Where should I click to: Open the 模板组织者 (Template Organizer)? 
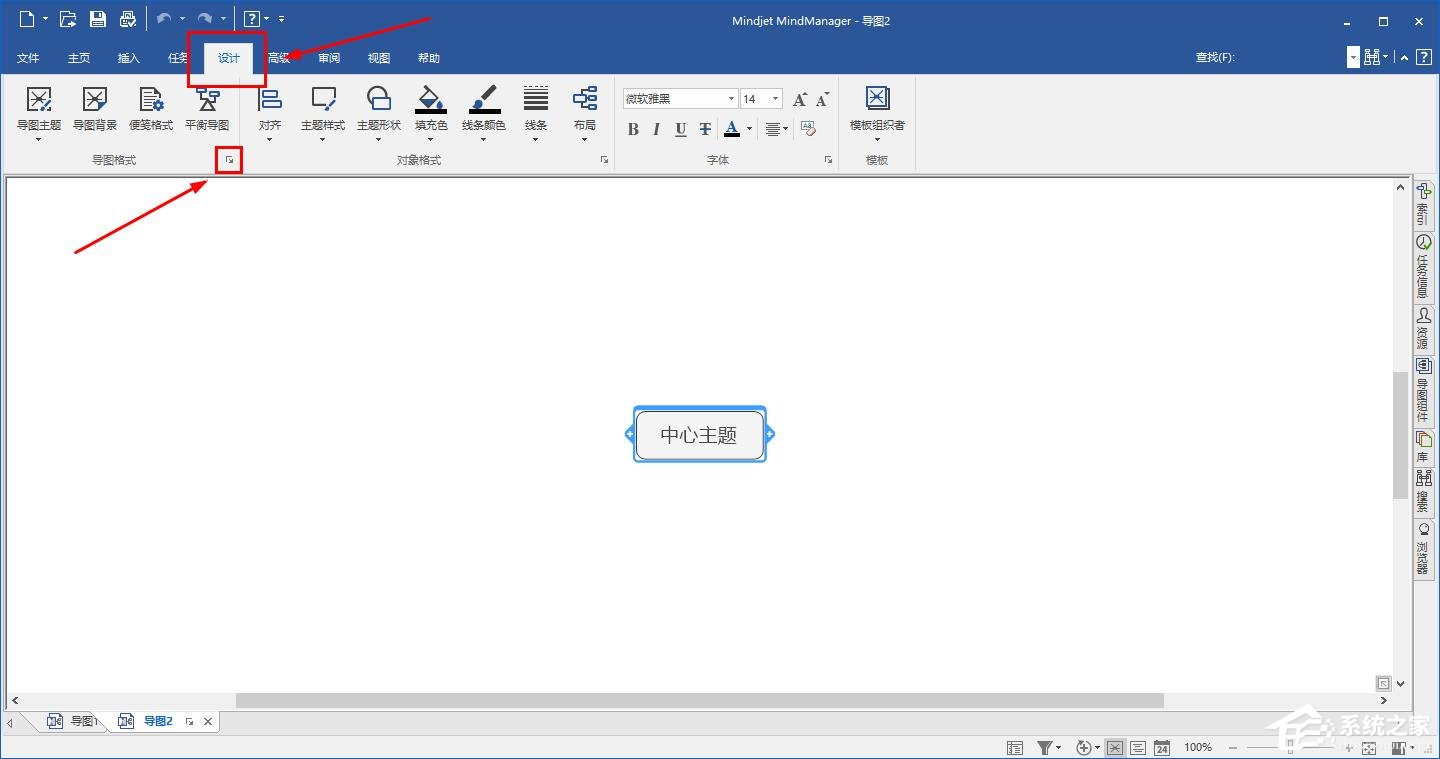[877, 110]
